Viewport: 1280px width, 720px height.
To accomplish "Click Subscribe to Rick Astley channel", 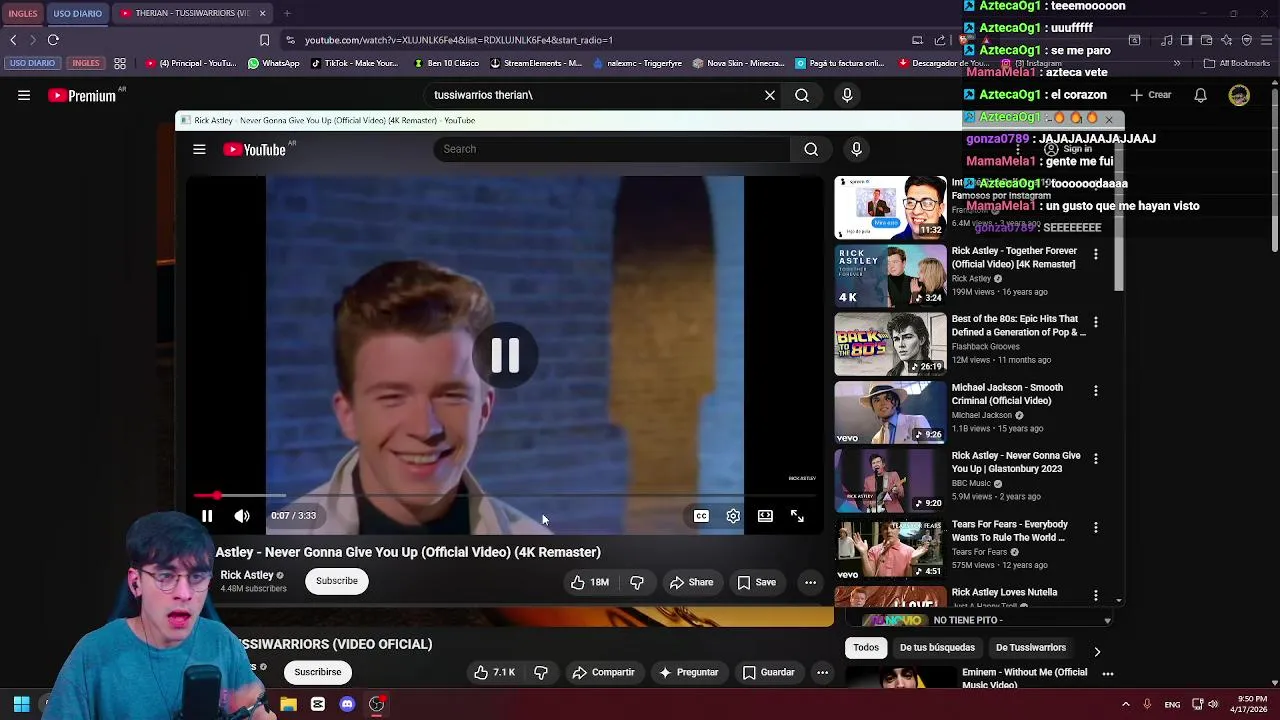I will [337, 581].
